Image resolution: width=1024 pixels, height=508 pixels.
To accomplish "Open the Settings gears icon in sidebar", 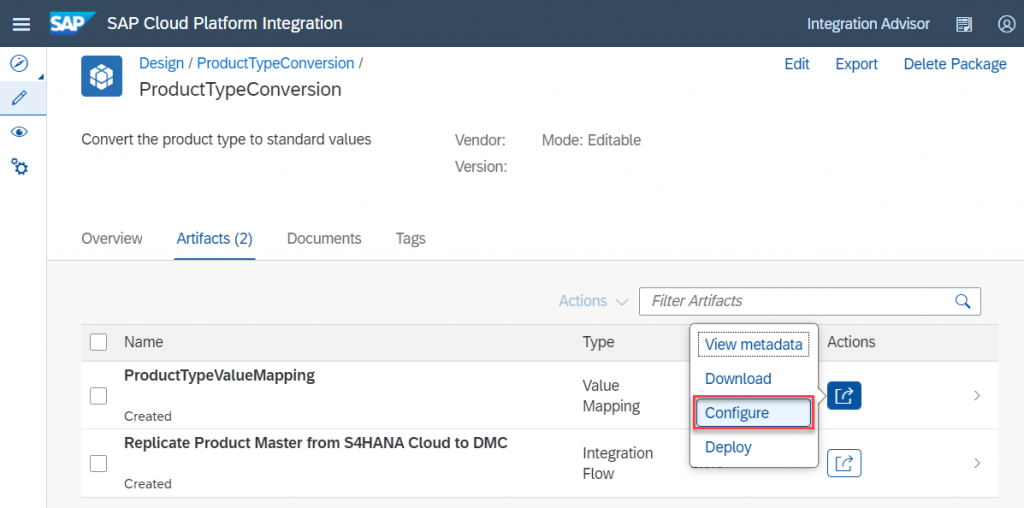I will pos(20,167).
